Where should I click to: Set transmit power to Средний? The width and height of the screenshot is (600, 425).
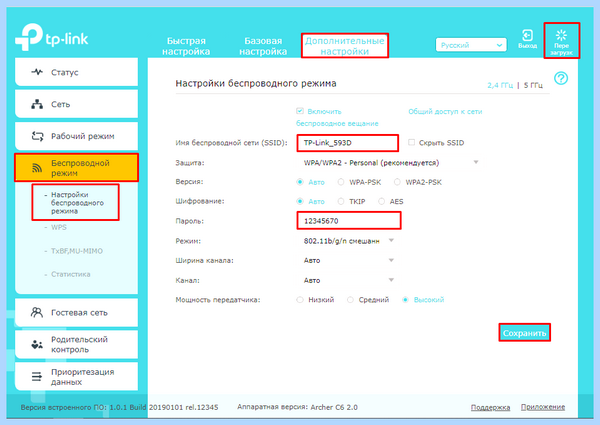pos(350,300)
